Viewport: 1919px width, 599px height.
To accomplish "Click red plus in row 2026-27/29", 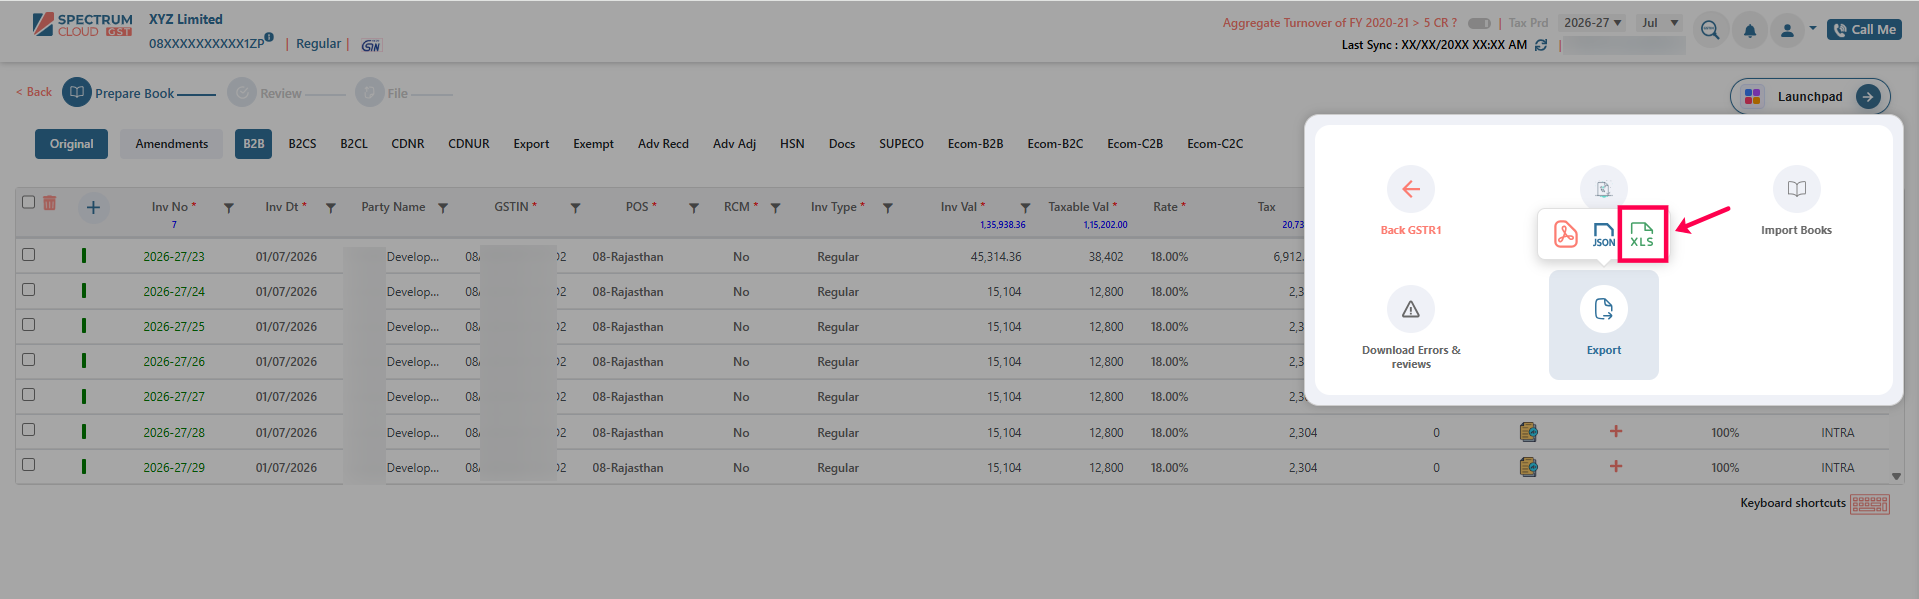I will (x=1616, y=466).
